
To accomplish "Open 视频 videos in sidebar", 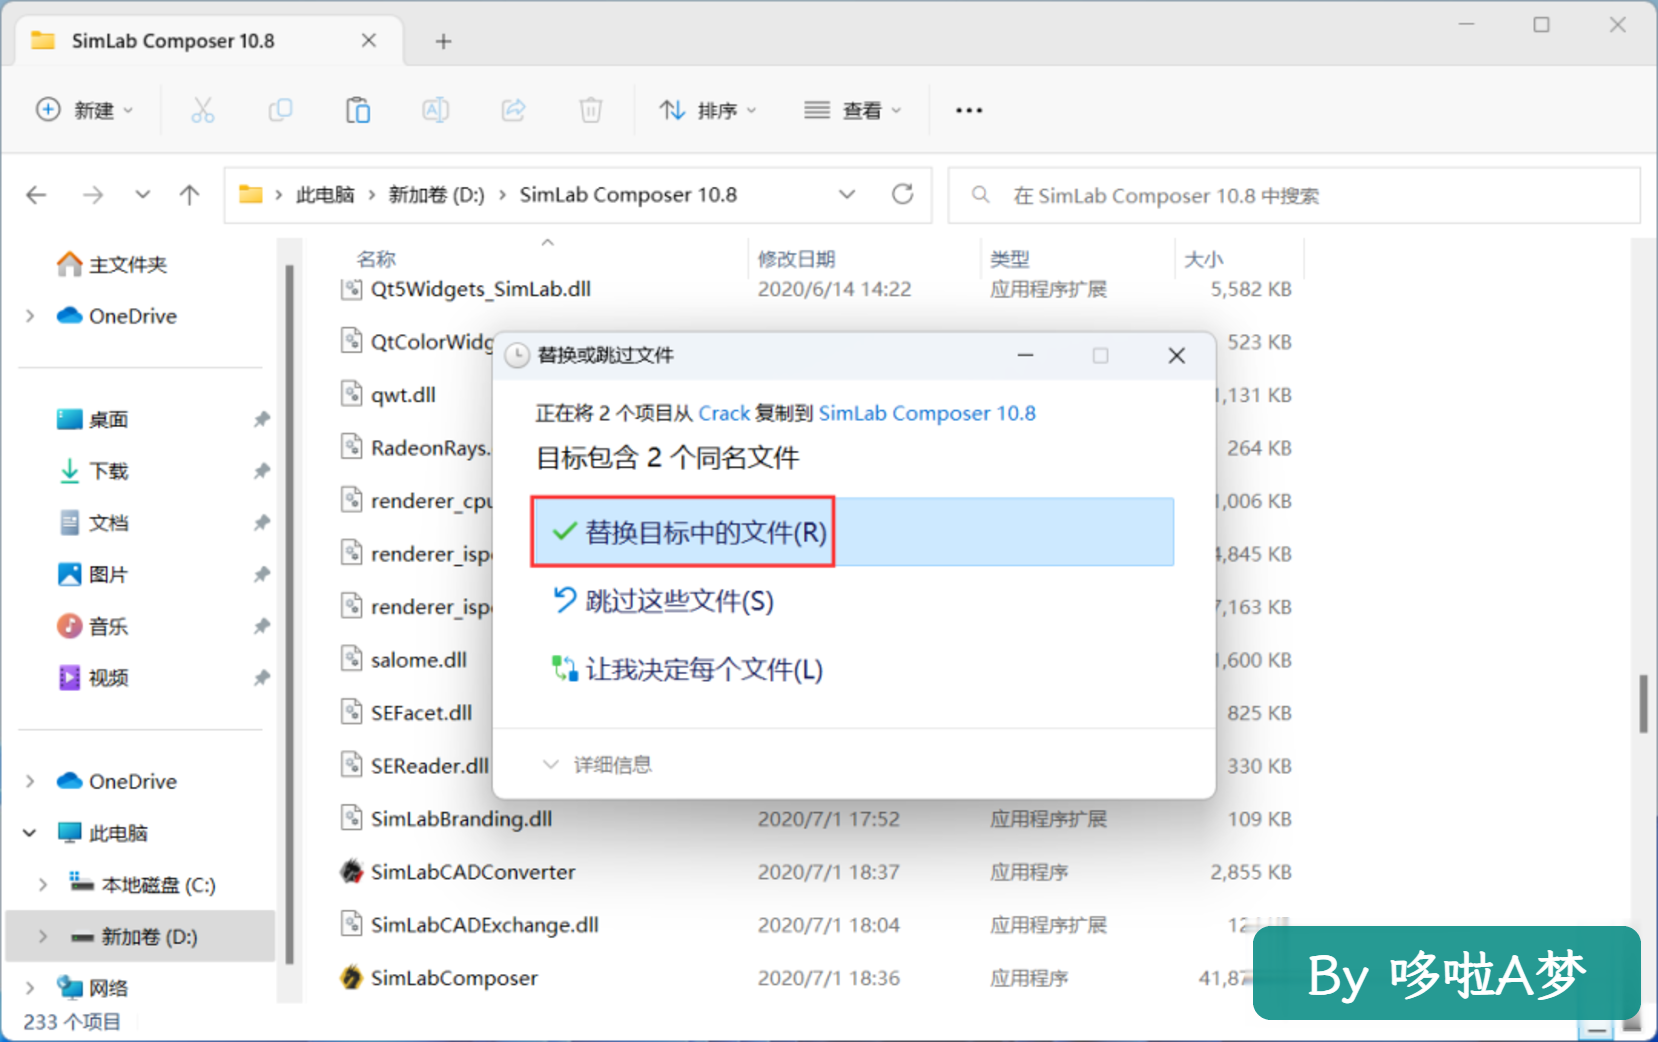I will [x=93, y=678].
